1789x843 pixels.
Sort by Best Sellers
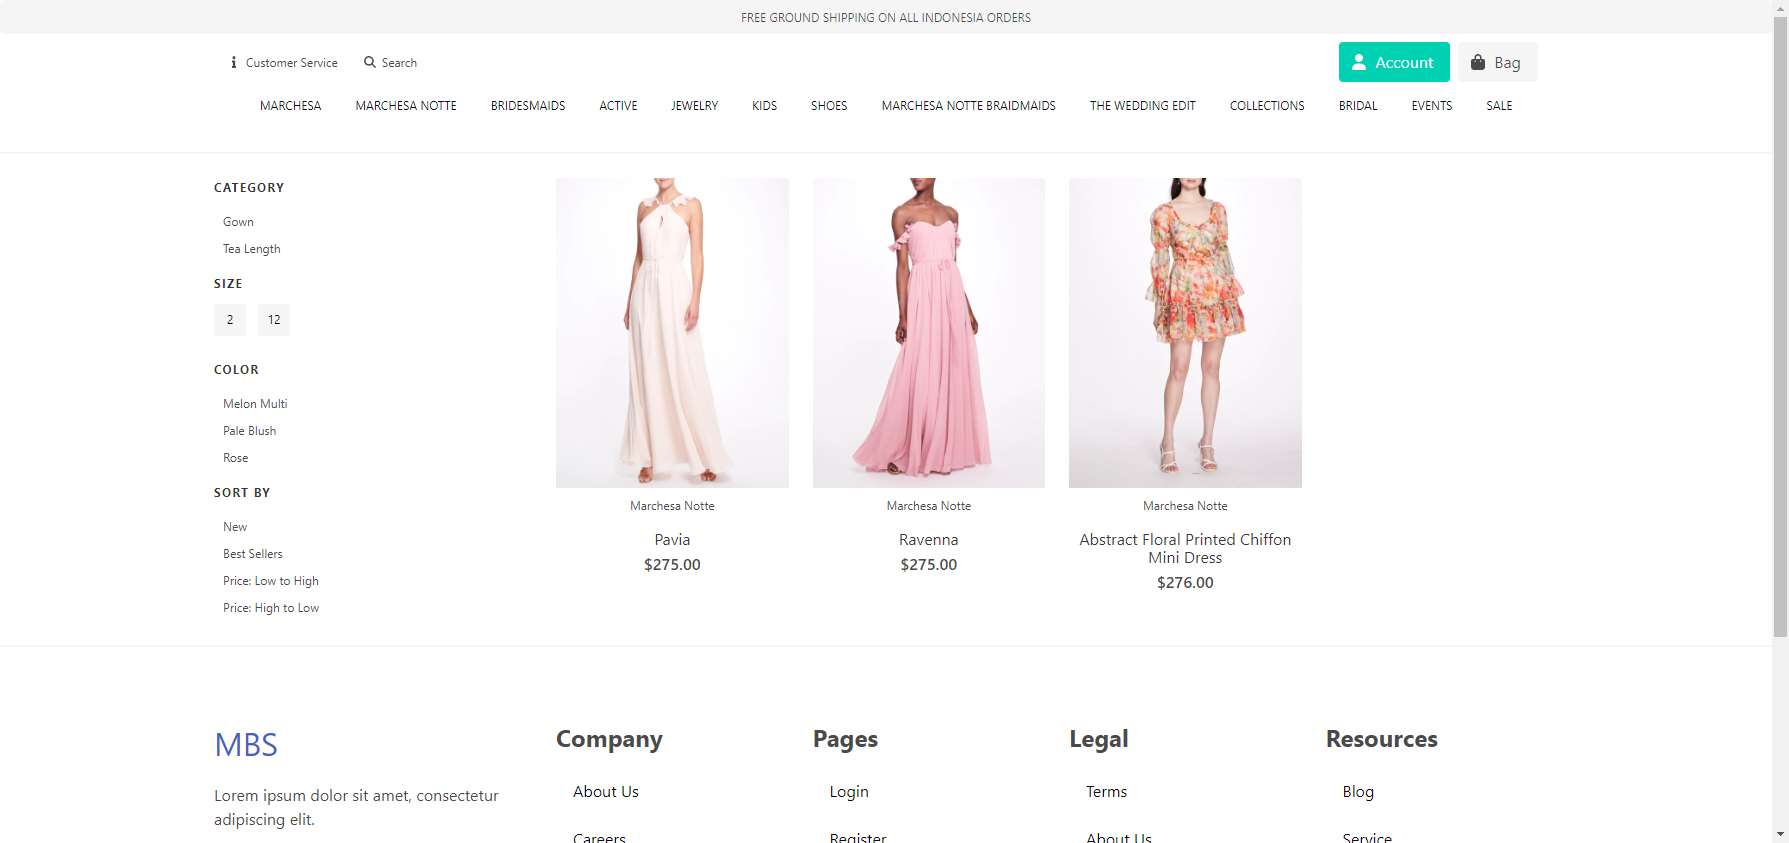pyautogui.click(x=253, y=554)
